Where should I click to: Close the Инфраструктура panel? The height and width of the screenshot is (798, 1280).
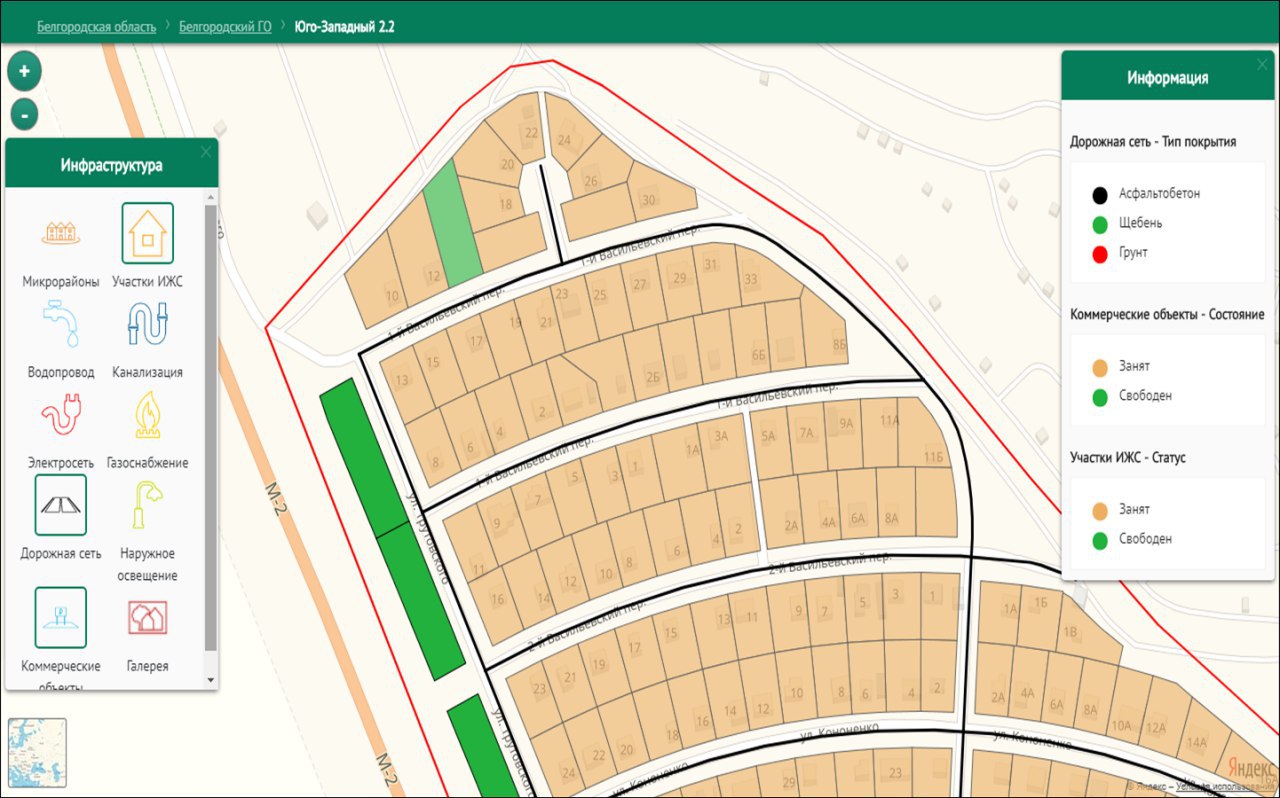[x=206, y=152]
